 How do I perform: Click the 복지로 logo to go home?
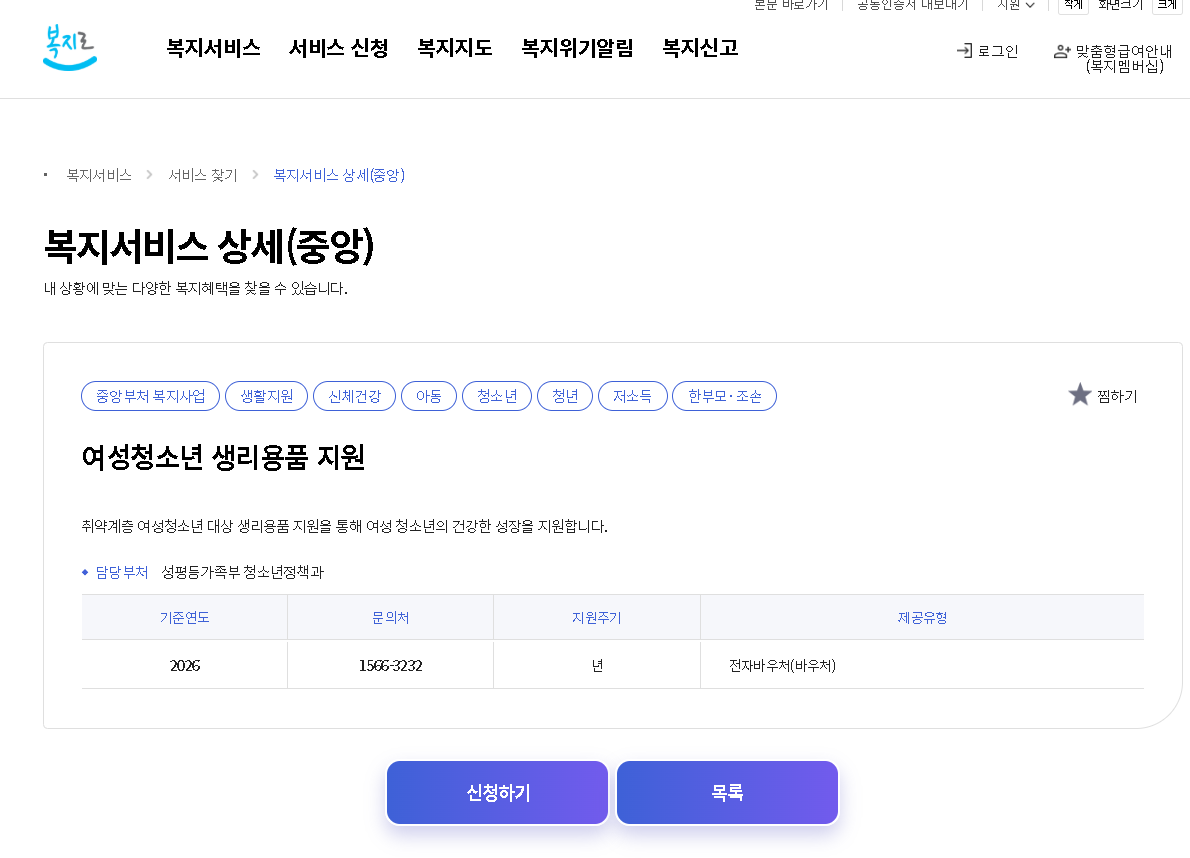69,47
